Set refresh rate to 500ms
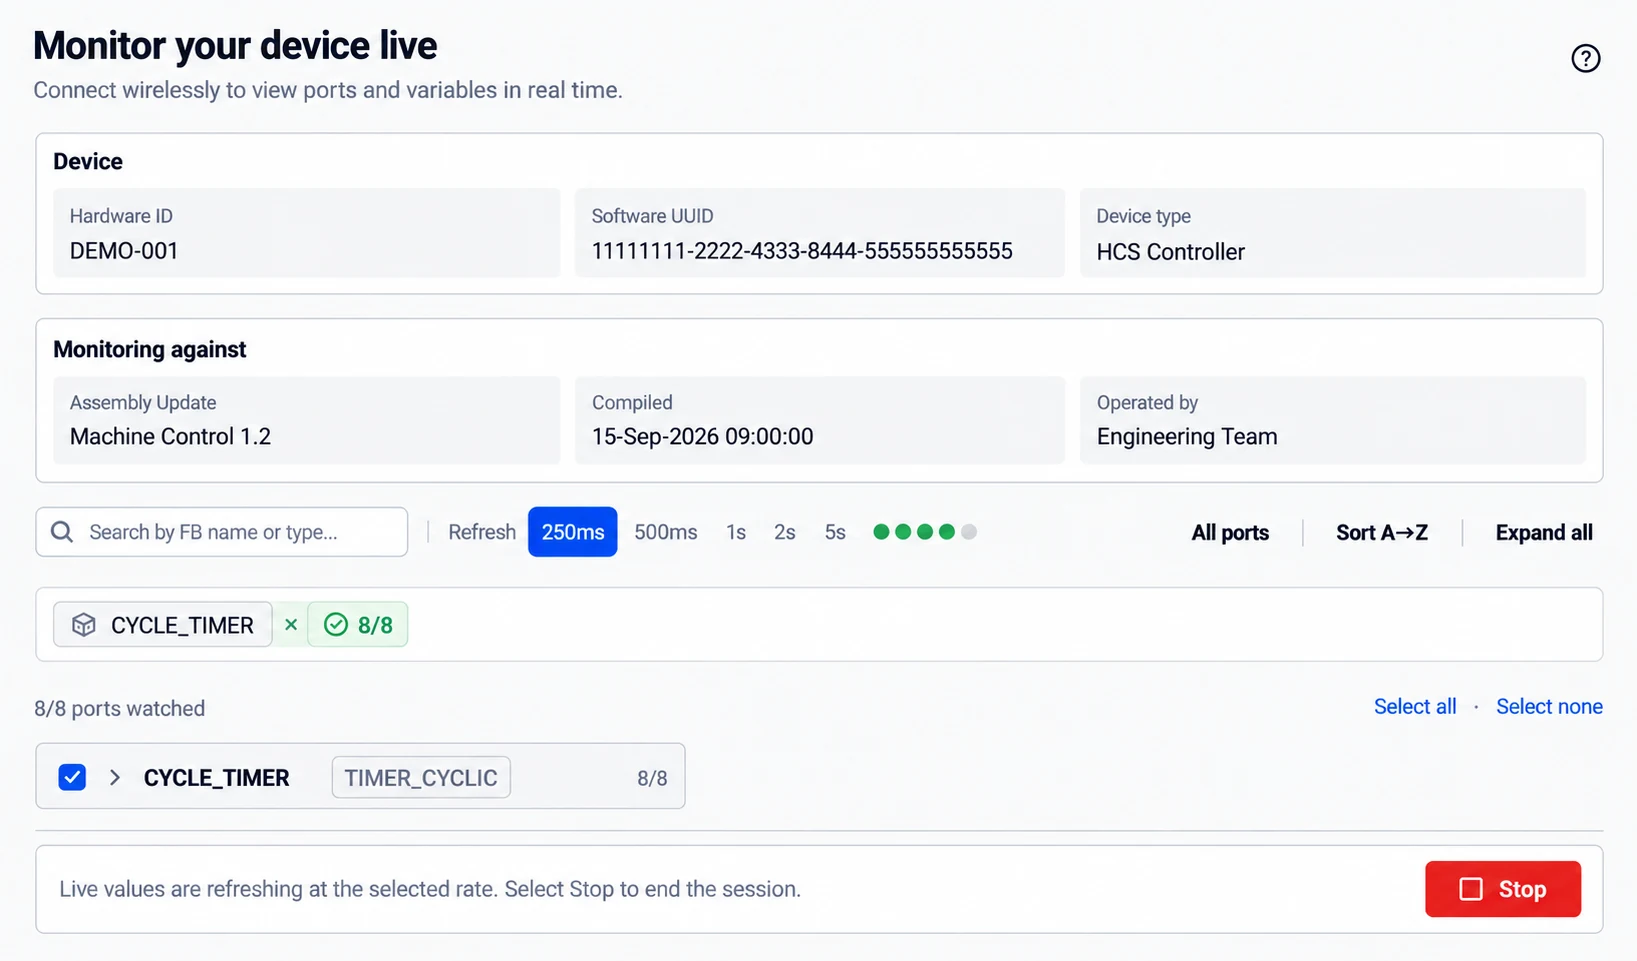 pos(666,532)
